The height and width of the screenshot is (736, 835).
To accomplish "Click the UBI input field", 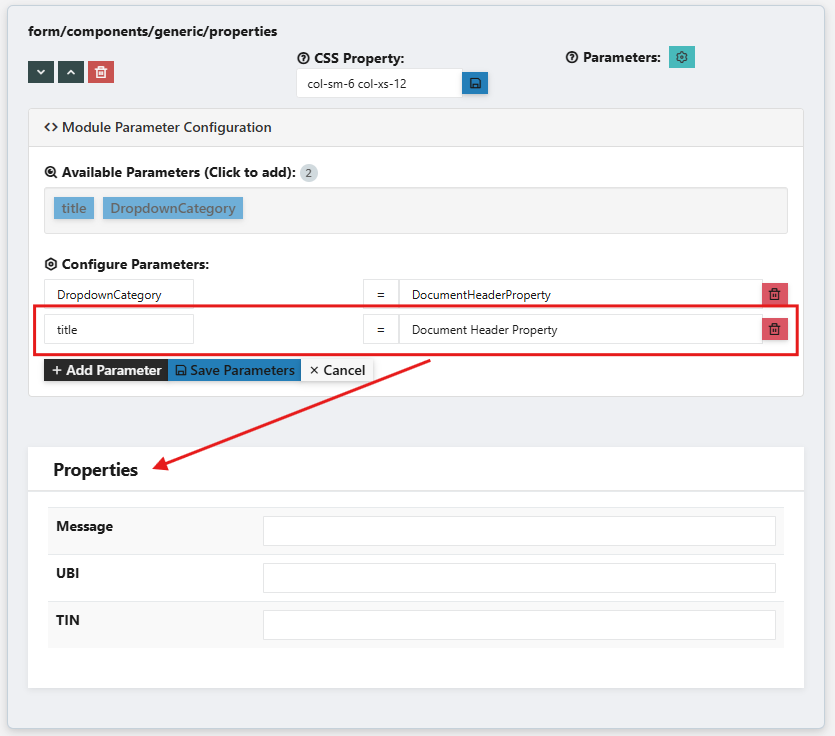I will coord(519,578).
